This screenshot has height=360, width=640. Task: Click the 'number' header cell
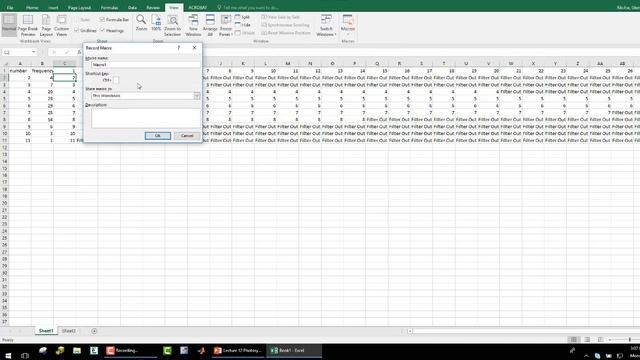coord(20,71)
